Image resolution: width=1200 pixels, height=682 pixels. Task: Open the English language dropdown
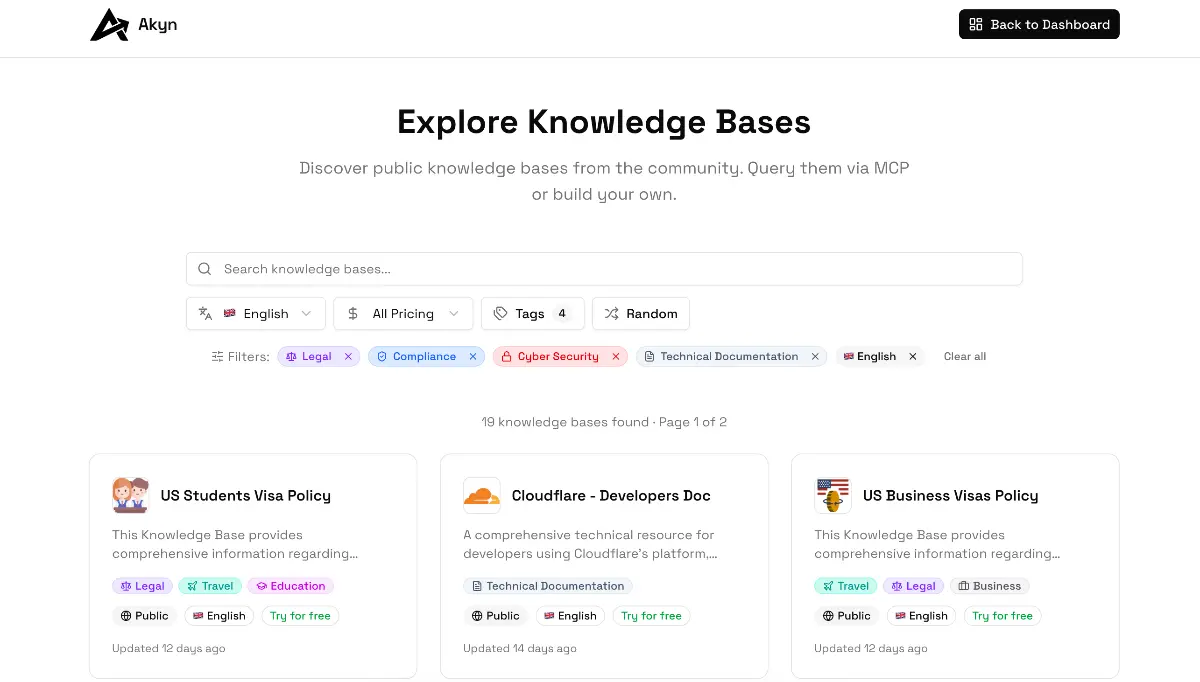coord(256,314)
